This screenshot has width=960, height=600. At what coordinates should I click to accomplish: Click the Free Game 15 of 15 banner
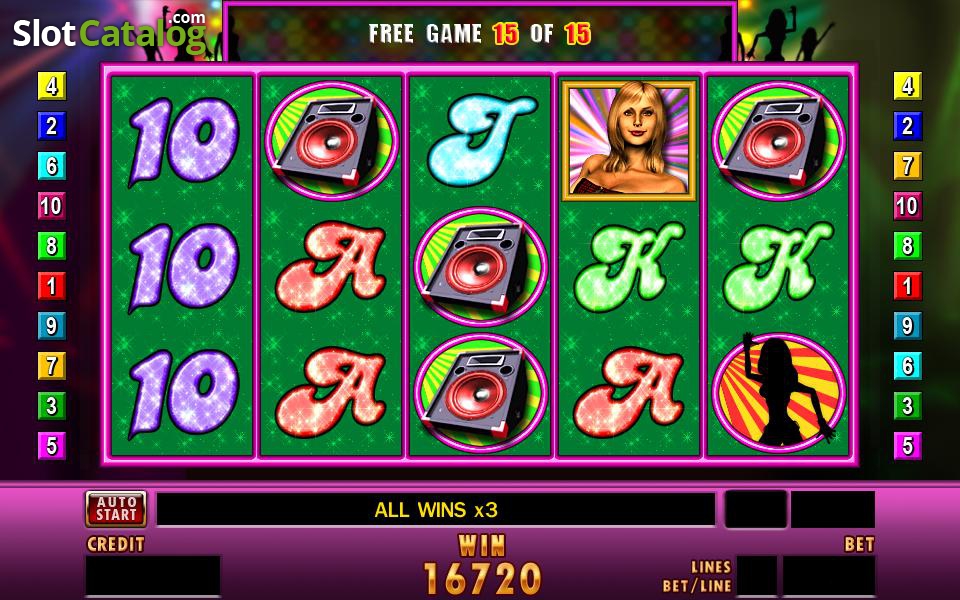pos(480,33)
